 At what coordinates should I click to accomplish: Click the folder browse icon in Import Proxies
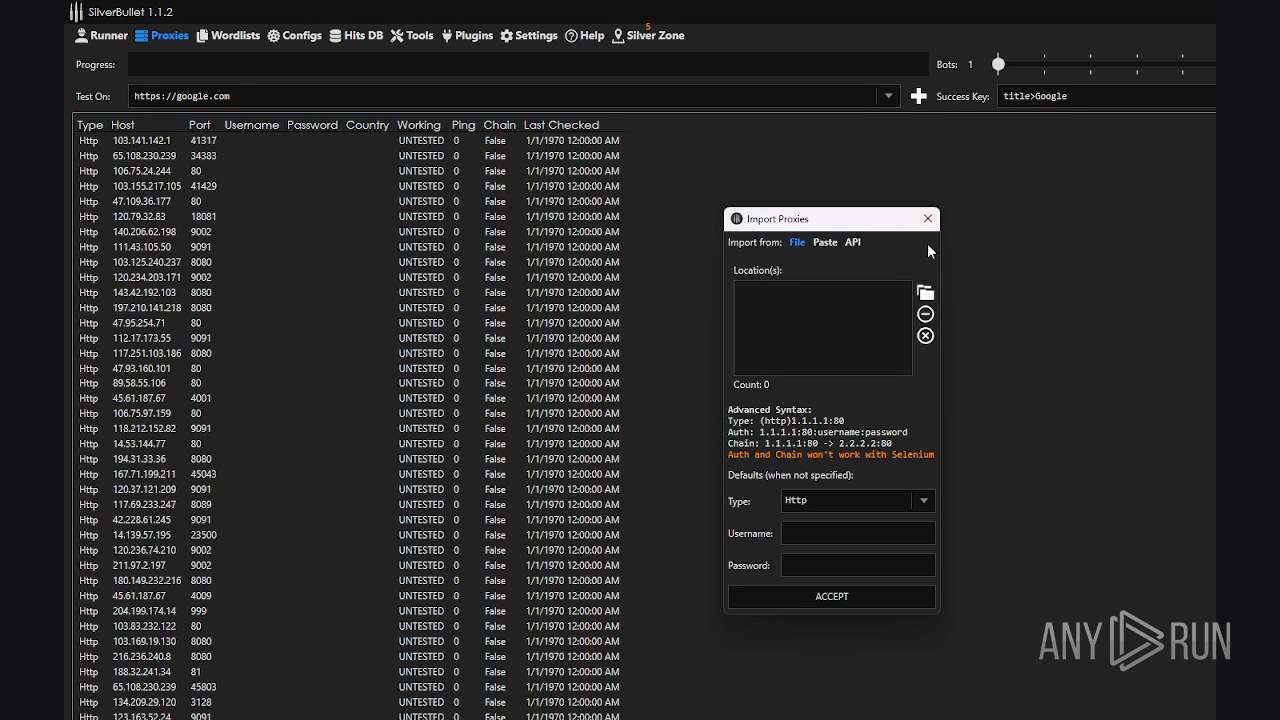click(x=925, y=292)
